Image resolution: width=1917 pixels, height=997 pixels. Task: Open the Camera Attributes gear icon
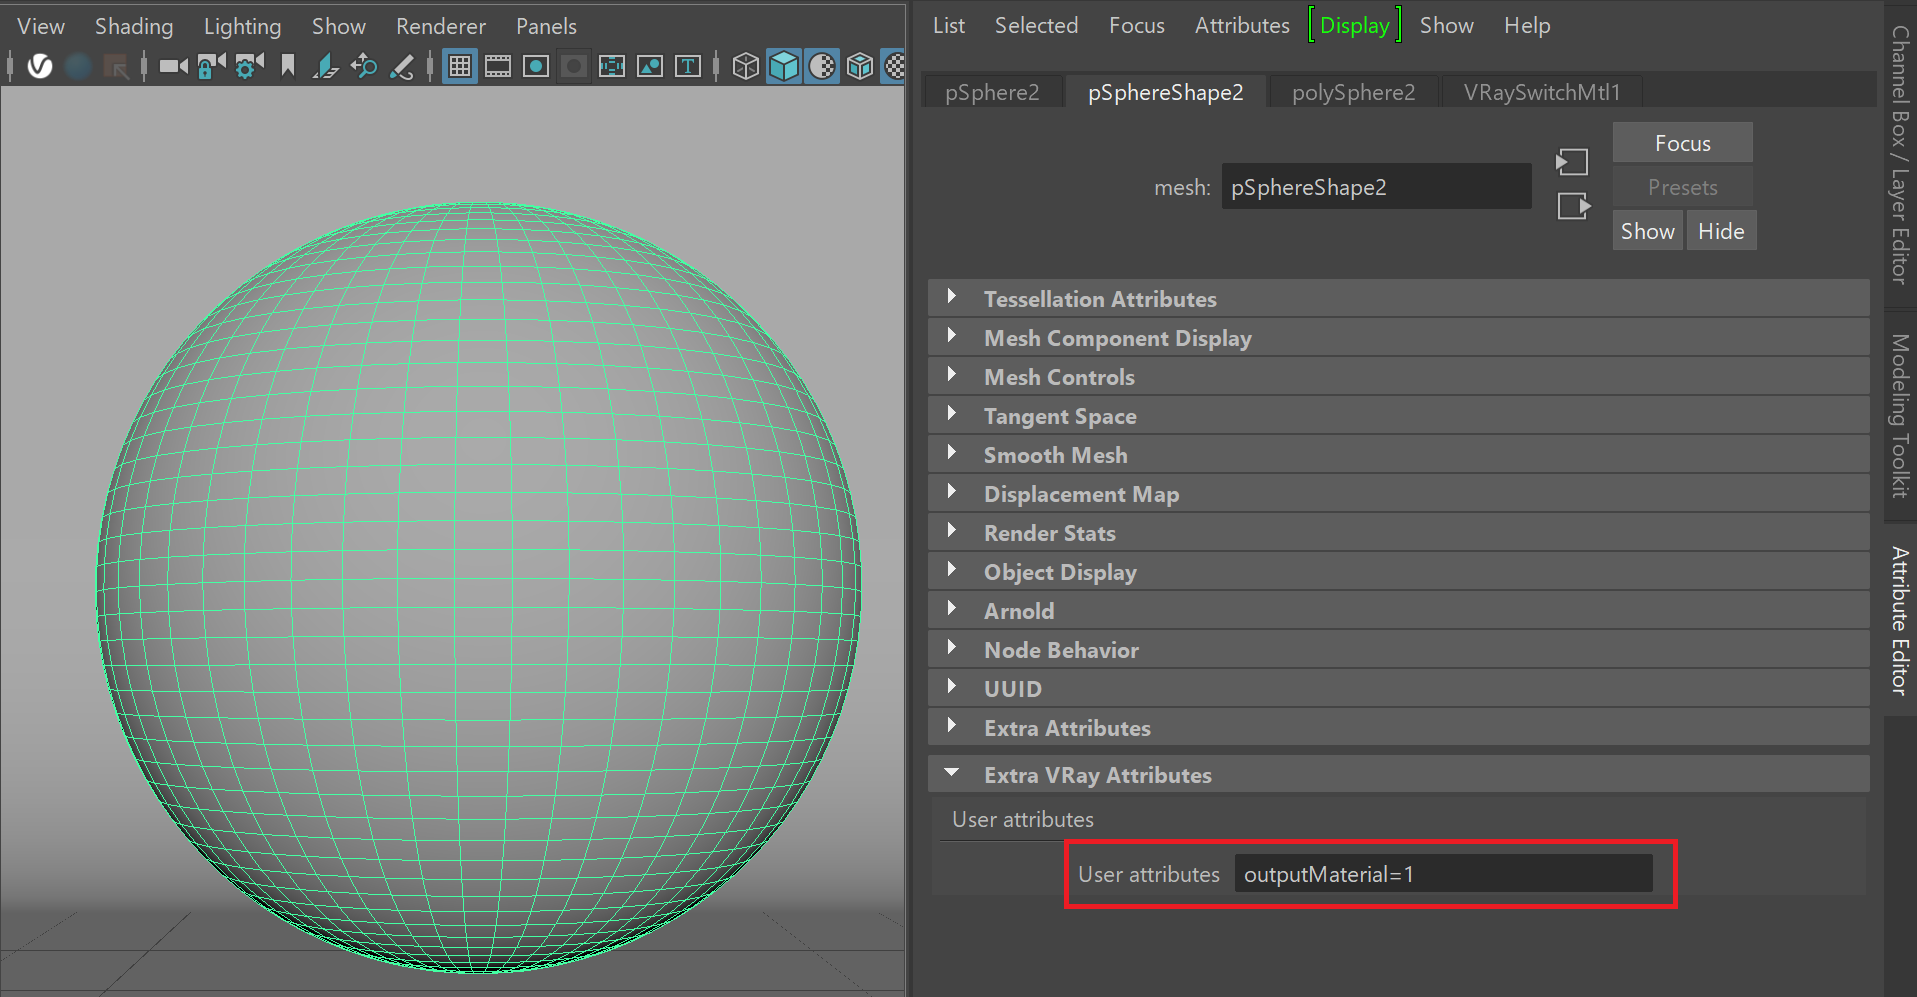[249, 66]
